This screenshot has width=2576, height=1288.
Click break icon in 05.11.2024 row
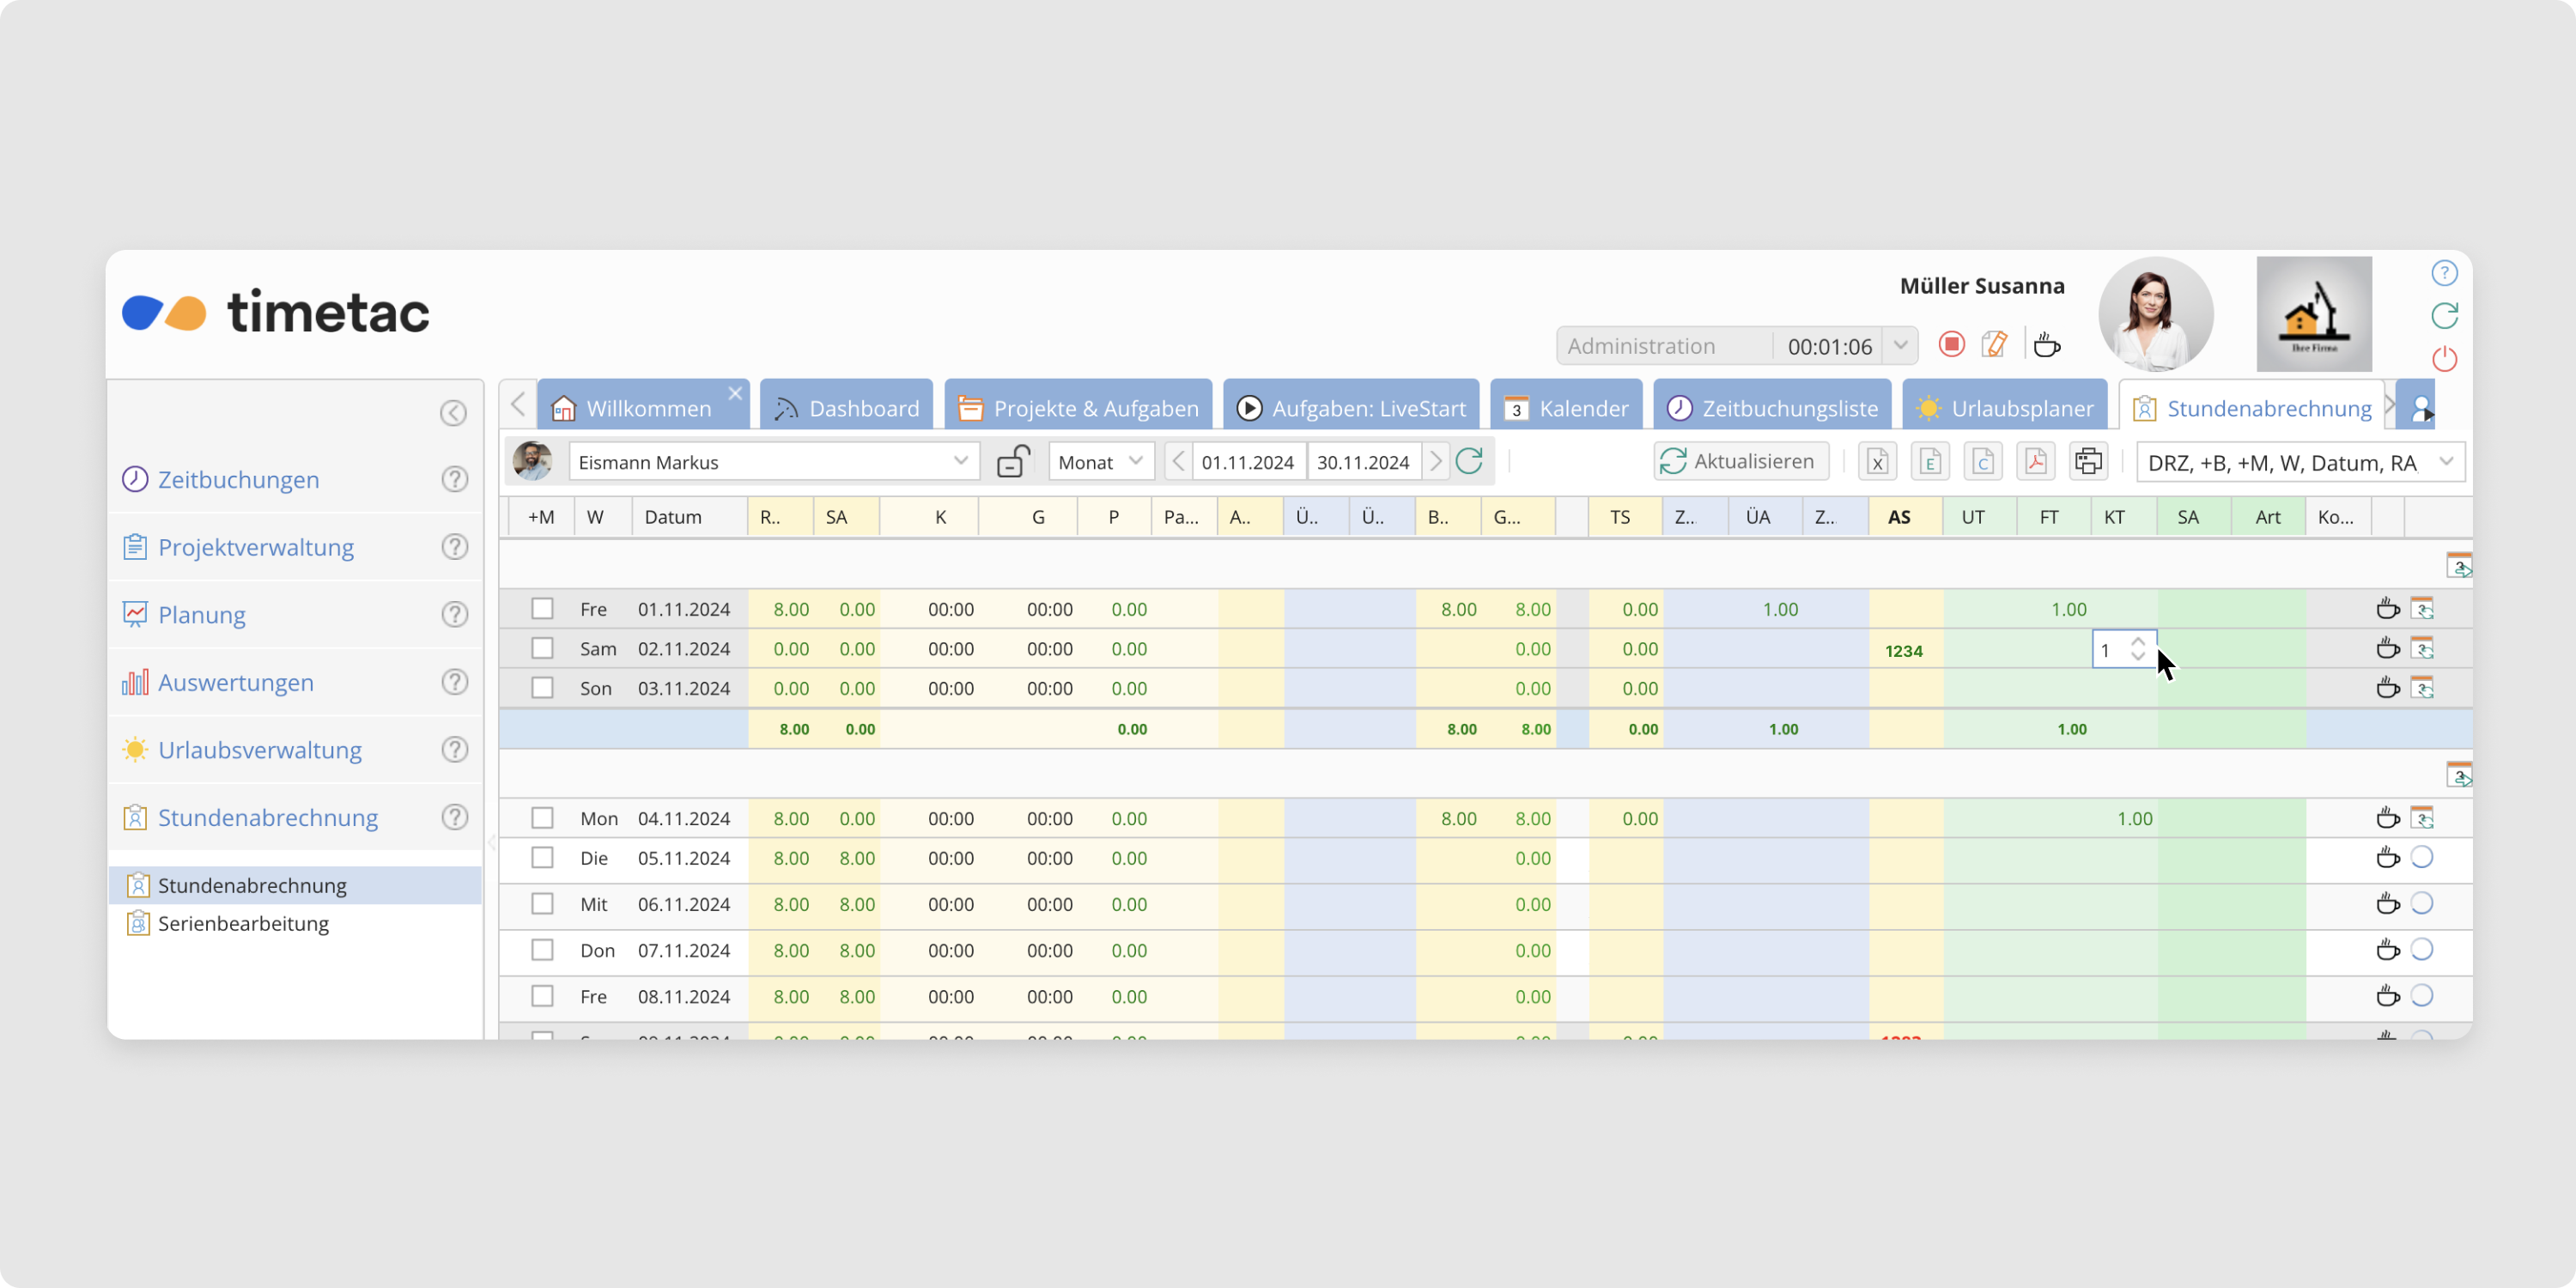(x=2387, y=858)
